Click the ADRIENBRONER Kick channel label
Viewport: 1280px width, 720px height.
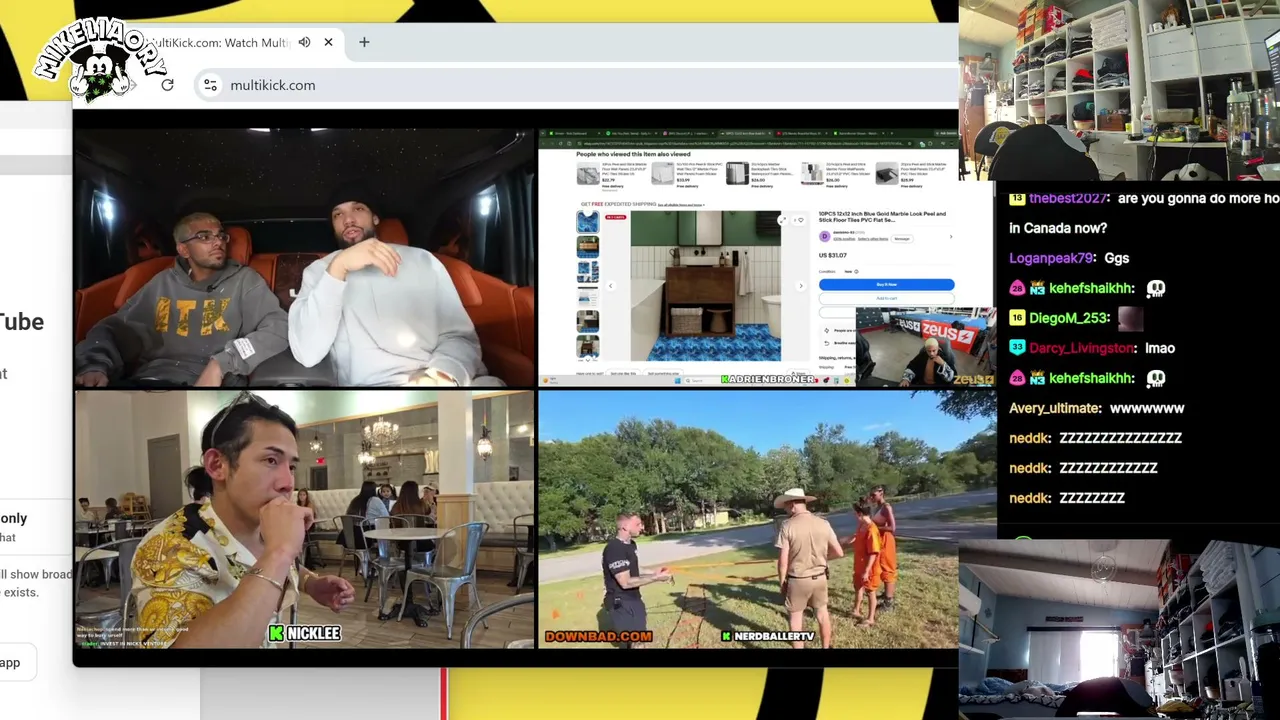(x=767, y=380)
